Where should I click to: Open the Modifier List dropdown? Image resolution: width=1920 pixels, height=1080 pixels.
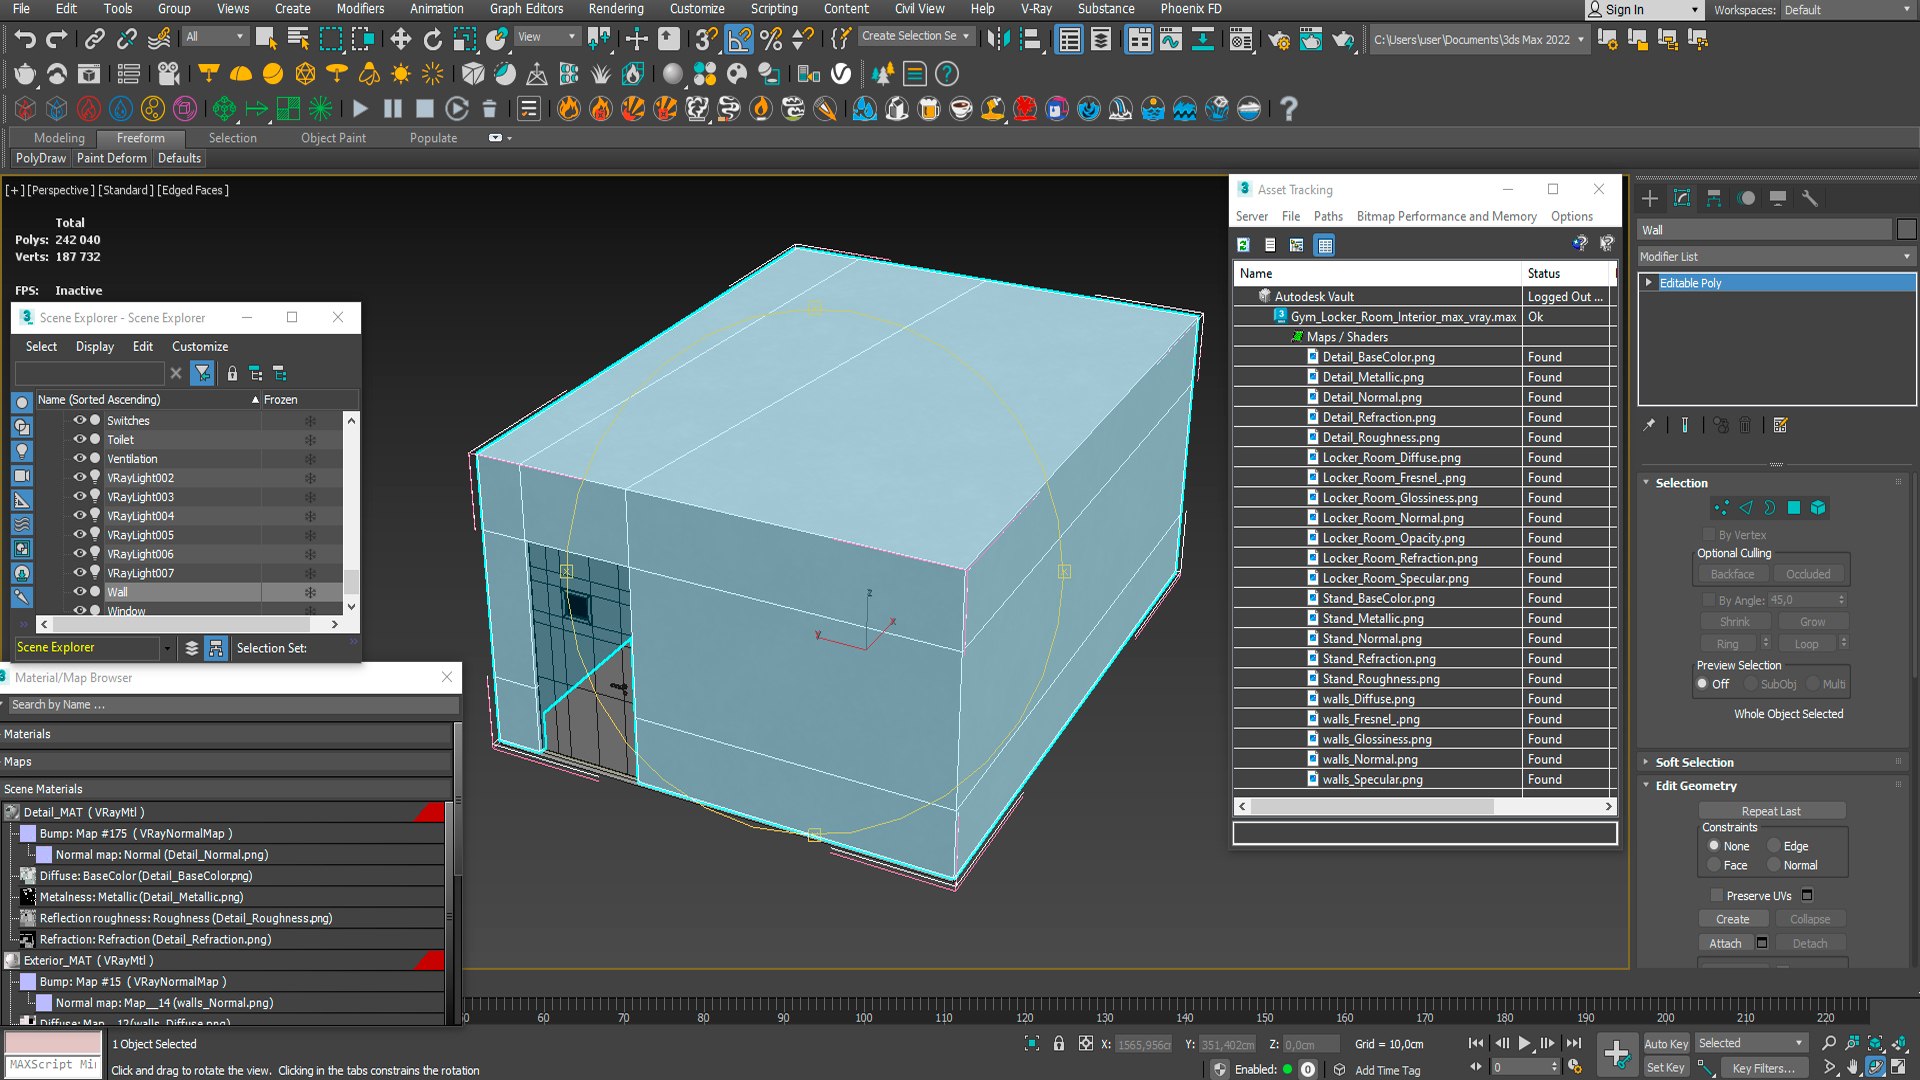point(1776,257)
